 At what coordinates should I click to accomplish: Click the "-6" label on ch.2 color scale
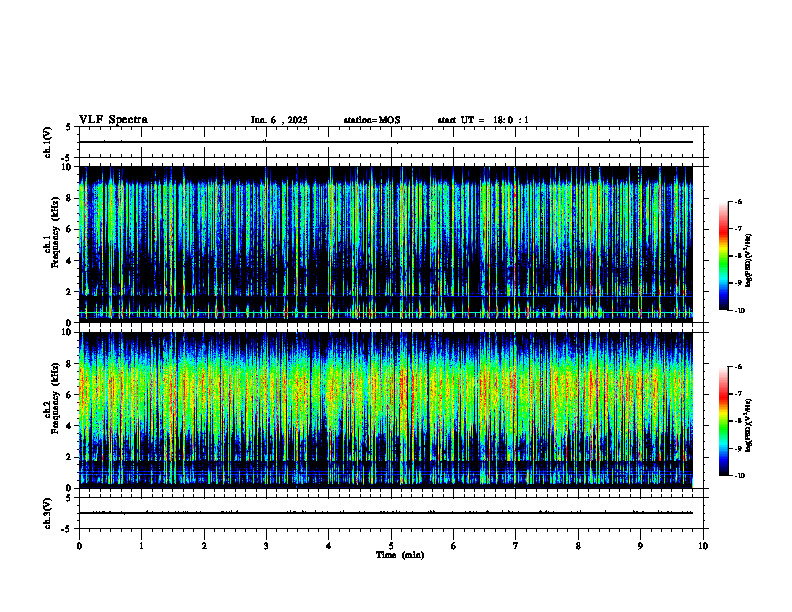point(738,367)
